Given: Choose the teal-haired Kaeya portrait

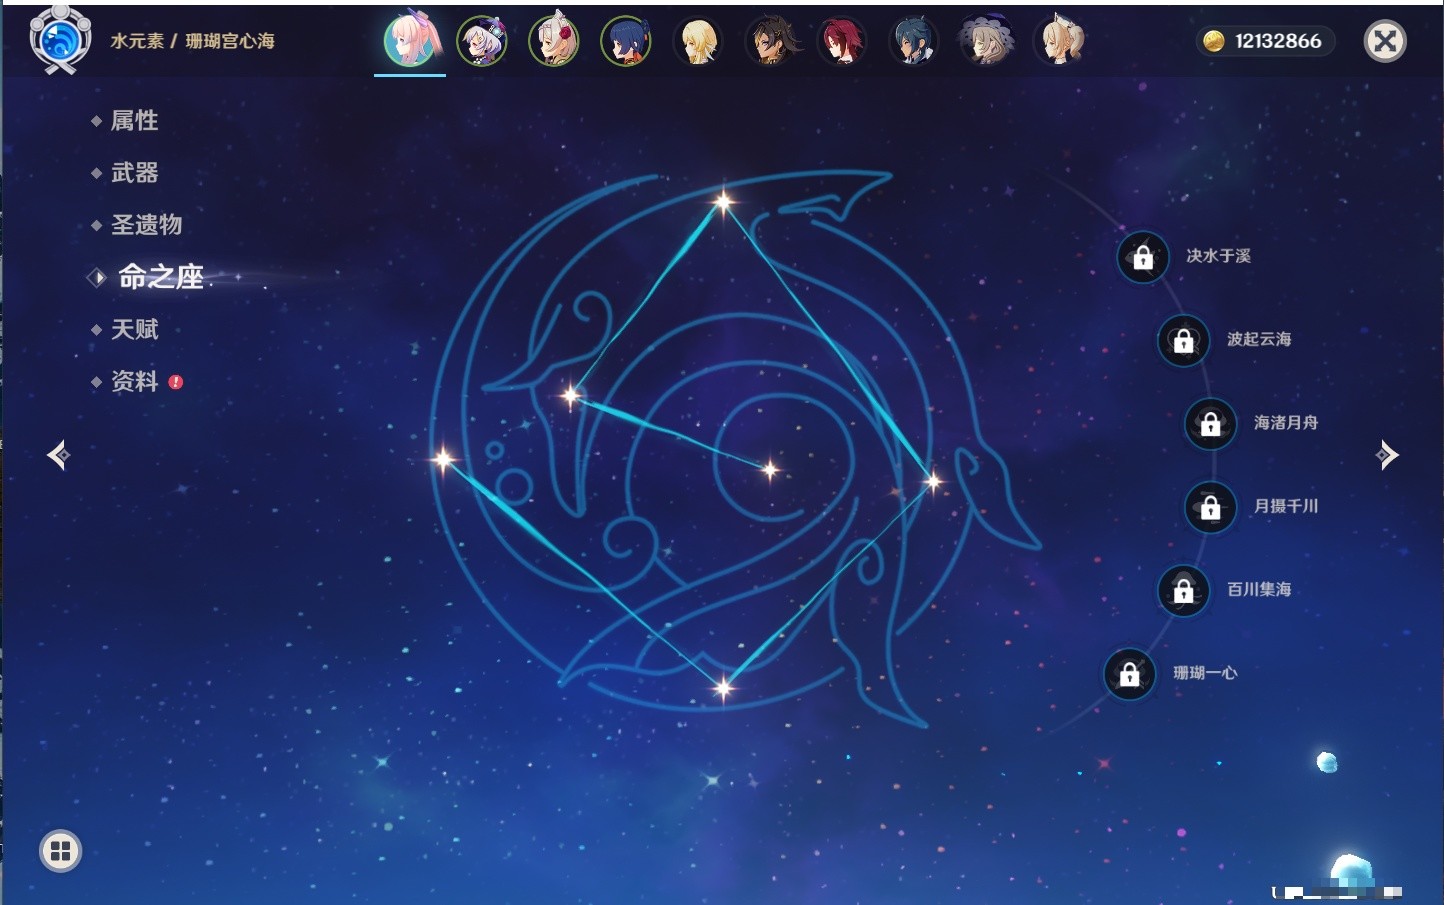Looking at the screenshot, I should coord(914,41).
